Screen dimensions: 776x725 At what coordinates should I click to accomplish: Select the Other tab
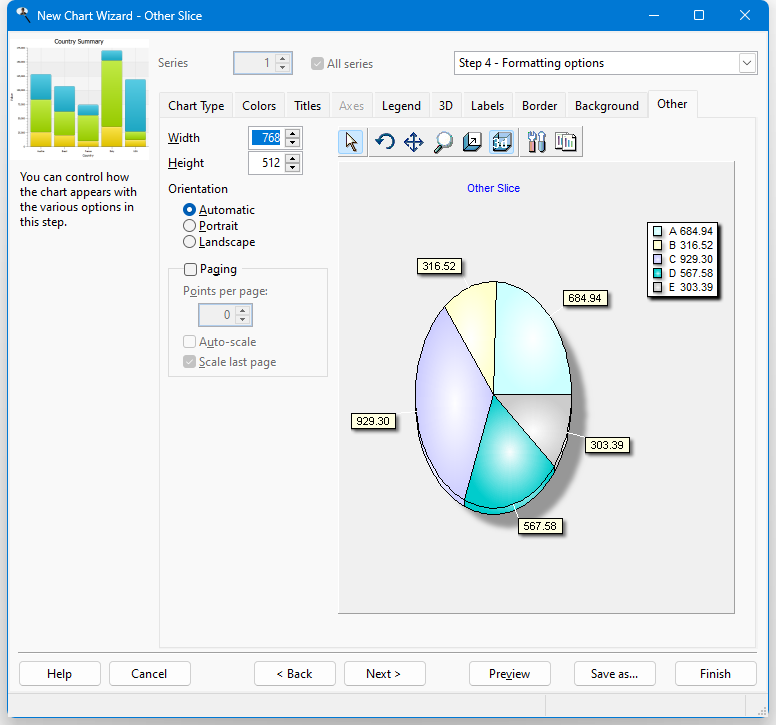click(672, 104)
